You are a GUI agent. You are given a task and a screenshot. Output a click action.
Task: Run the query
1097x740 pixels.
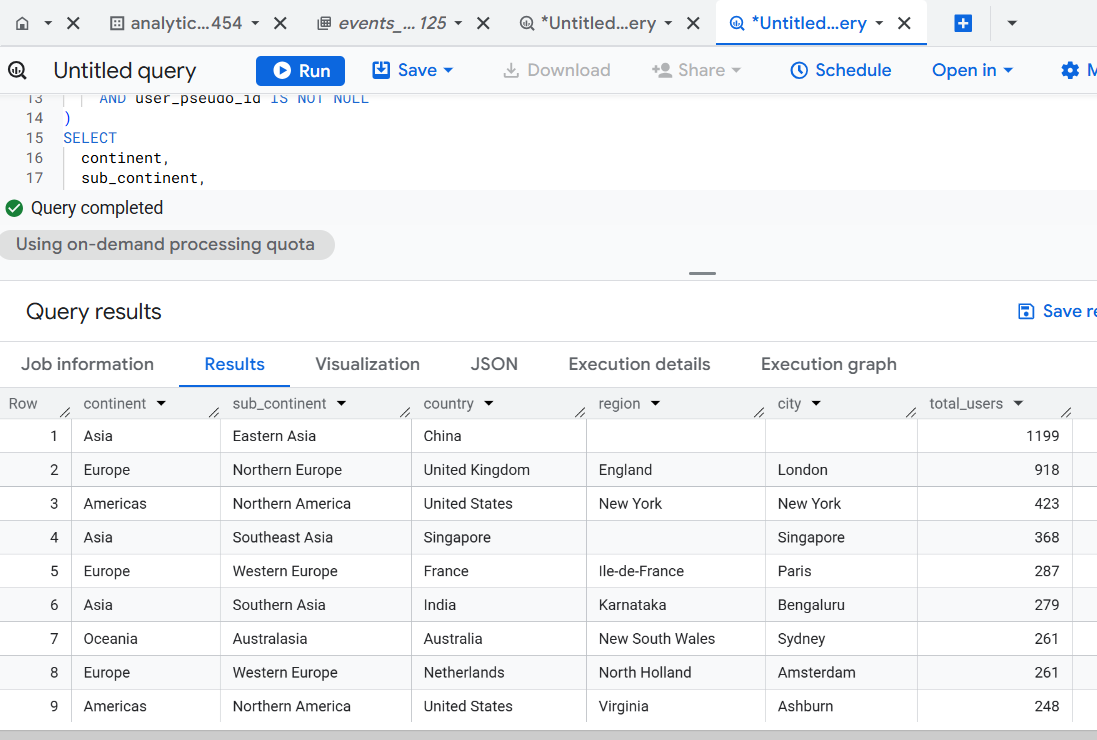(300, 70)
